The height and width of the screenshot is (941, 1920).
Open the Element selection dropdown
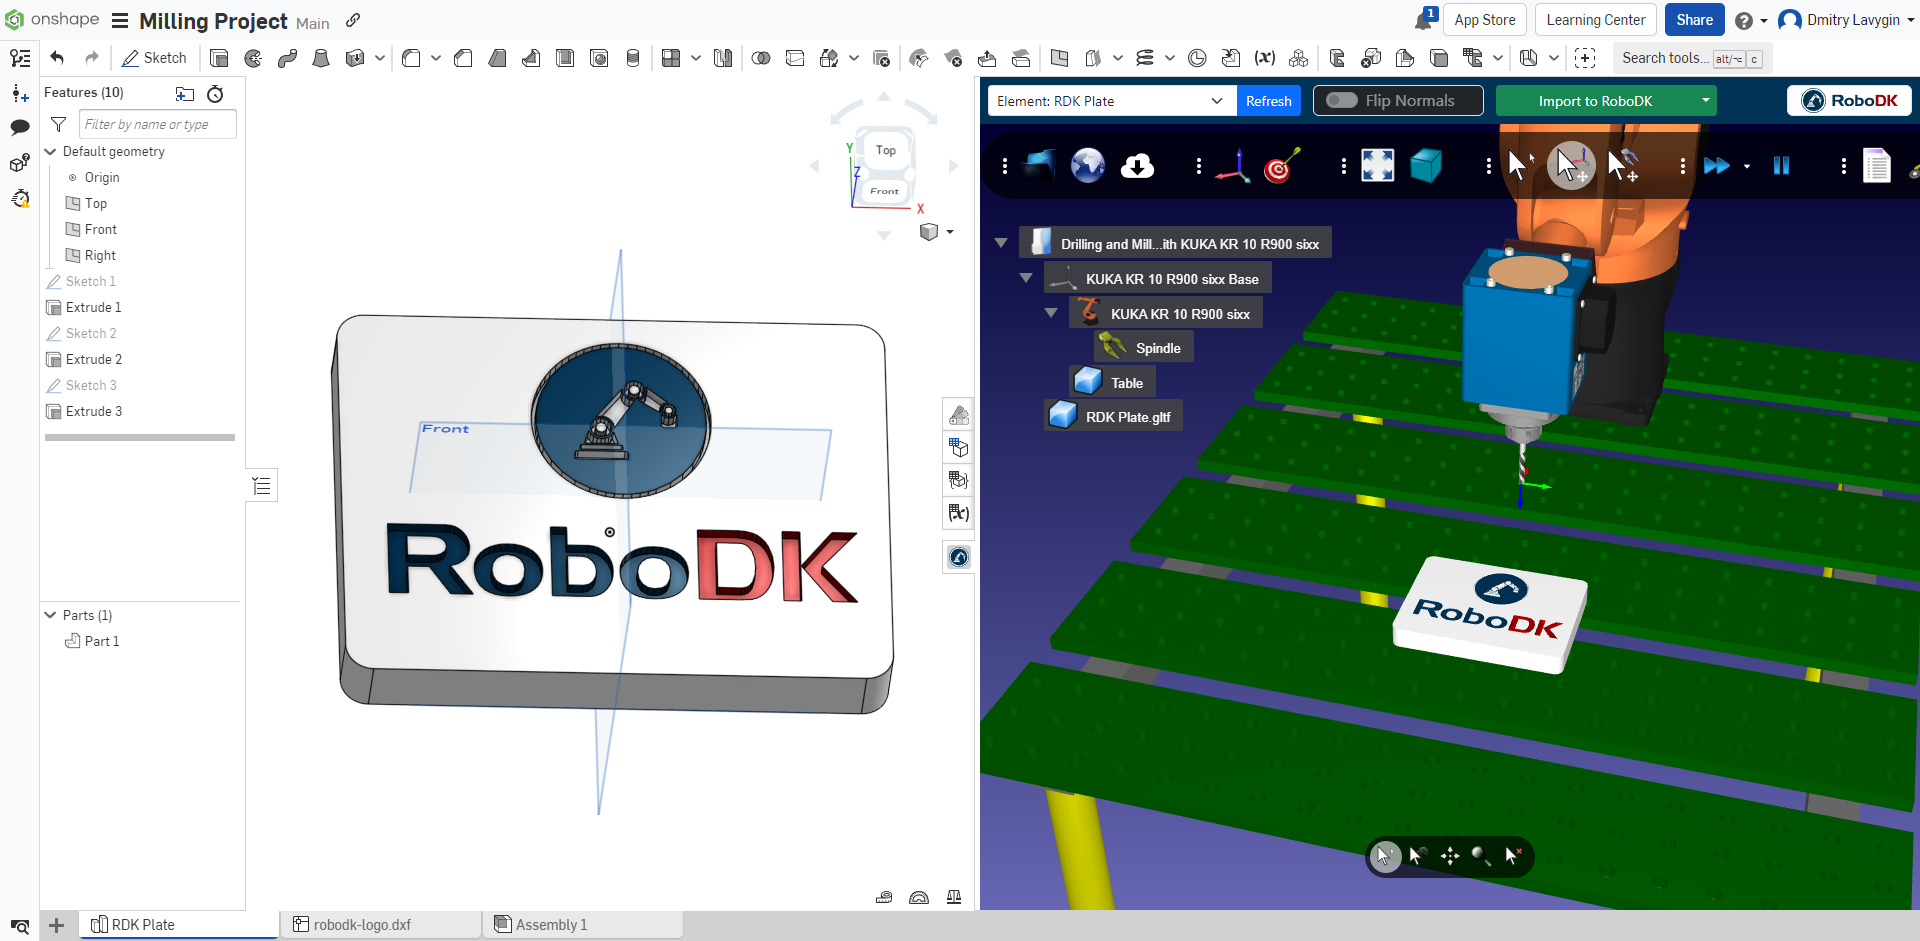[x=1217, y=100]
